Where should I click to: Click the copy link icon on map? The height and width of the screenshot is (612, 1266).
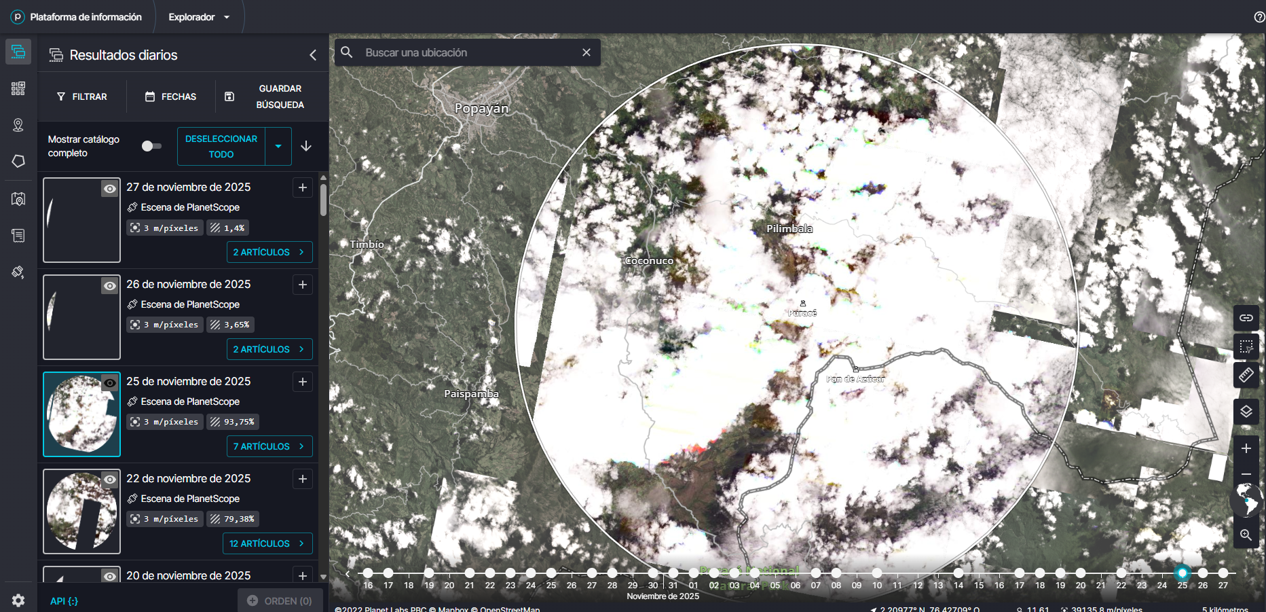[1246, 318]
